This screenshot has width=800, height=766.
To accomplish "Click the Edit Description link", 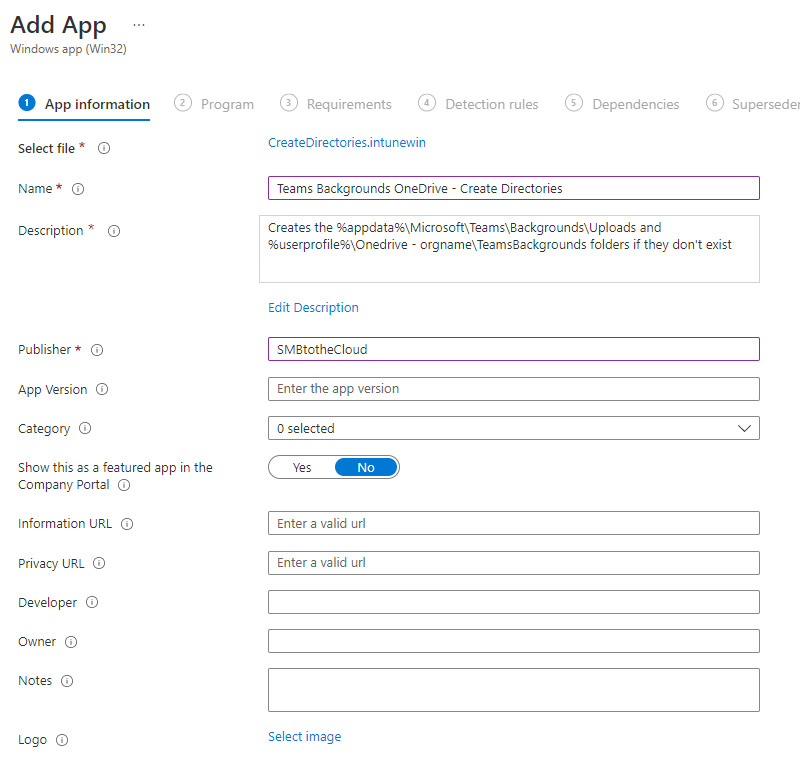I will pos(313,307).
